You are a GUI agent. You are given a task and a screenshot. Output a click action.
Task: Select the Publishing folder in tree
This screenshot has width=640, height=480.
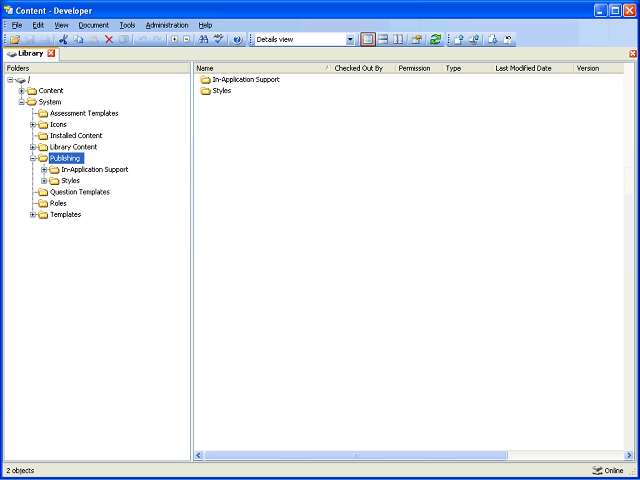tap(66, 158)
